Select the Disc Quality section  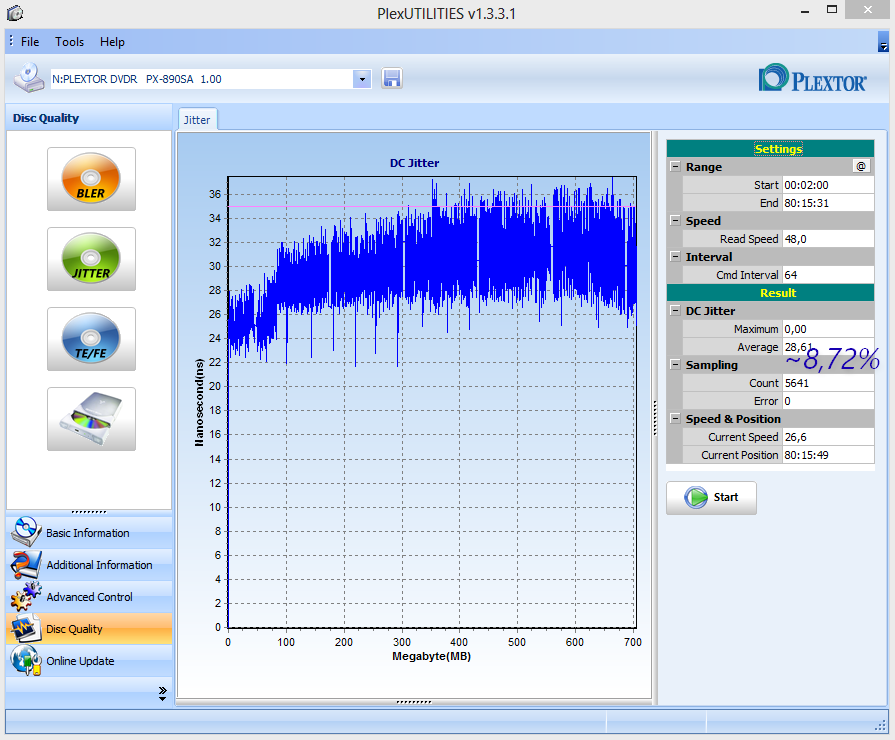point(89,628)
